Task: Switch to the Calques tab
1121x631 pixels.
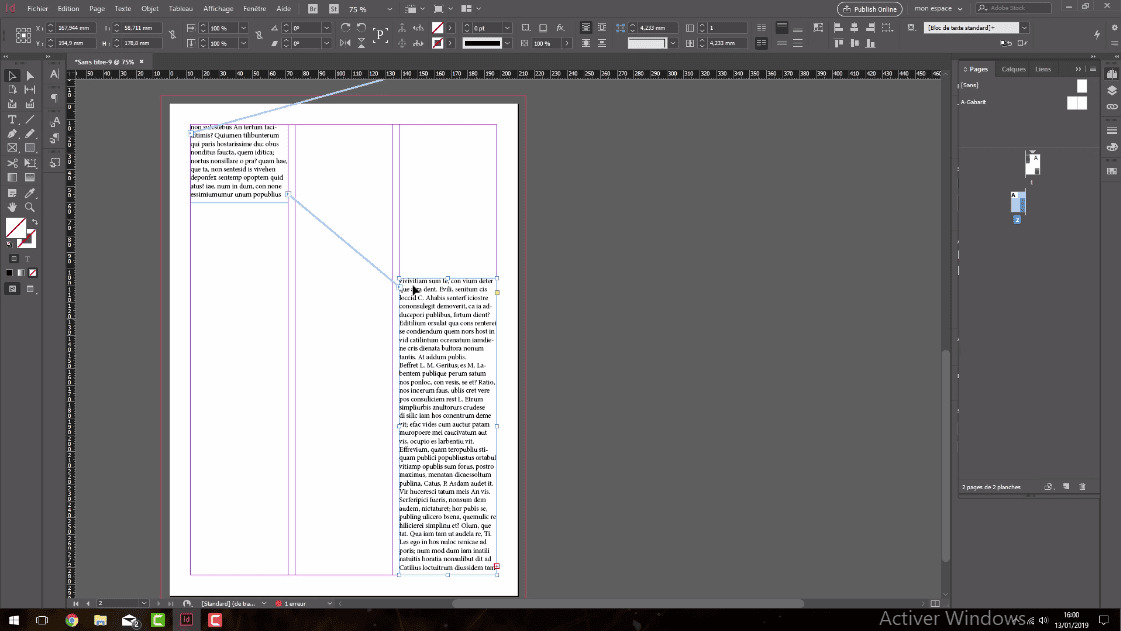Action: pos(1014,69)
